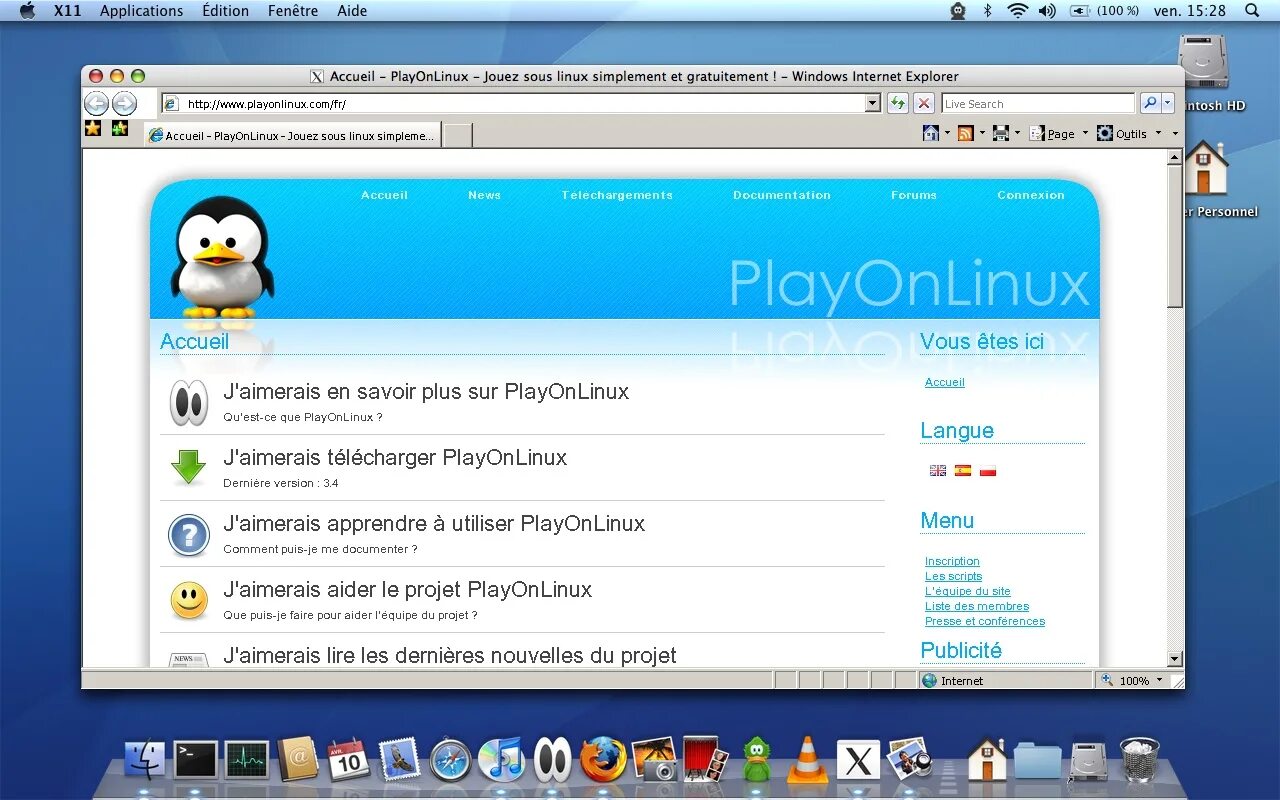Go to the Forums nav link

click(x=914, y=195)
